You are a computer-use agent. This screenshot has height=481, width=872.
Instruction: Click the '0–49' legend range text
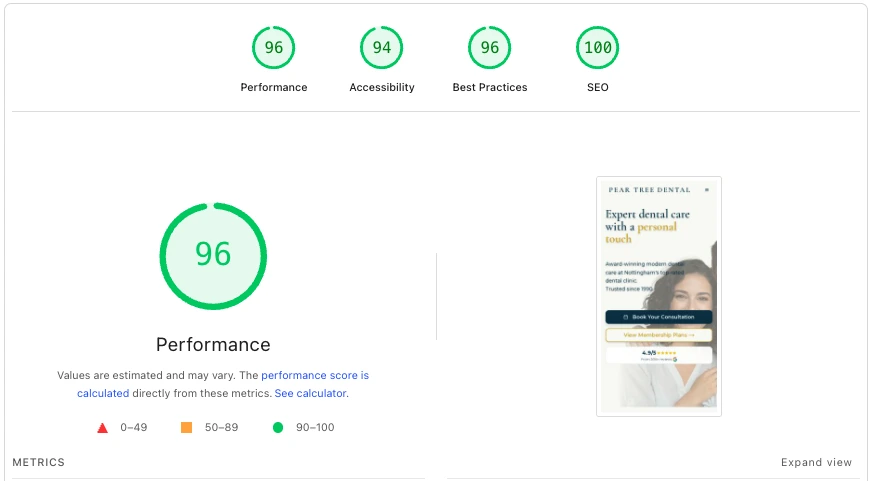133,427
